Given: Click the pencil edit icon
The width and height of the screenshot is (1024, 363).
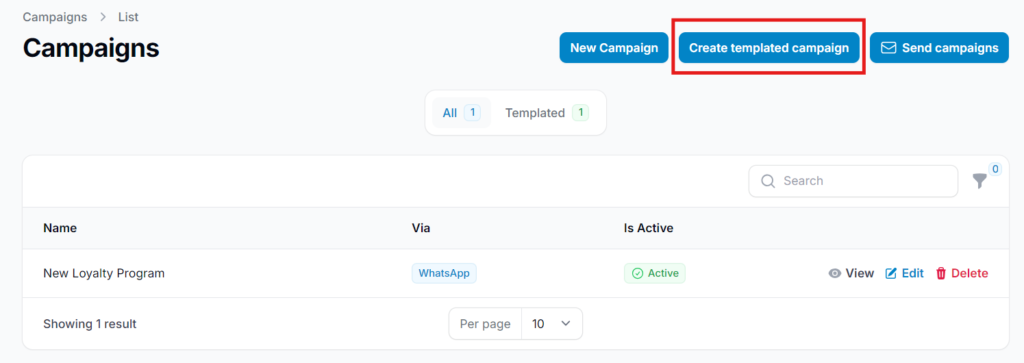Looking at the screenshot, I should pyautogui.click(x=891, y=274).
